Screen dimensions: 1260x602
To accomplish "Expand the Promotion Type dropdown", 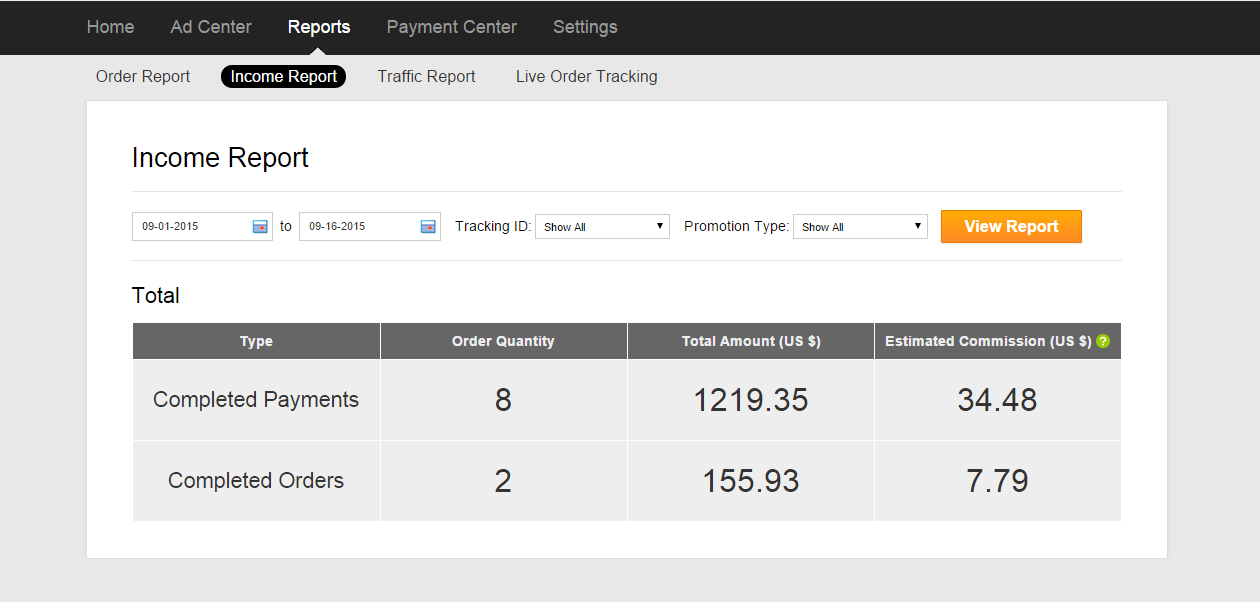I will tap(860, 226).
